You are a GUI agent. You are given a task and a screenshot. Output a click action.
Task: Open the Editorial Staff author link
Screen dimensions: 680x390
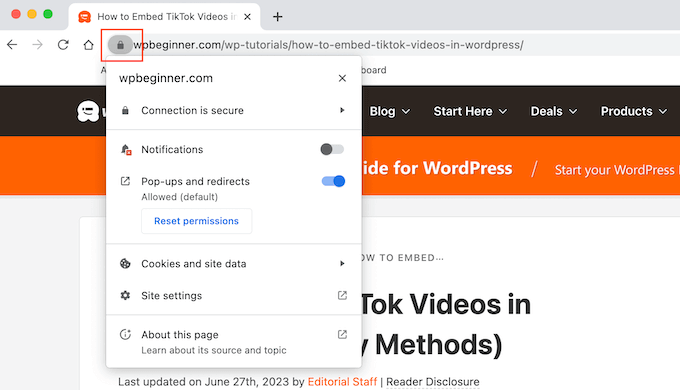(x=342, y=382)
